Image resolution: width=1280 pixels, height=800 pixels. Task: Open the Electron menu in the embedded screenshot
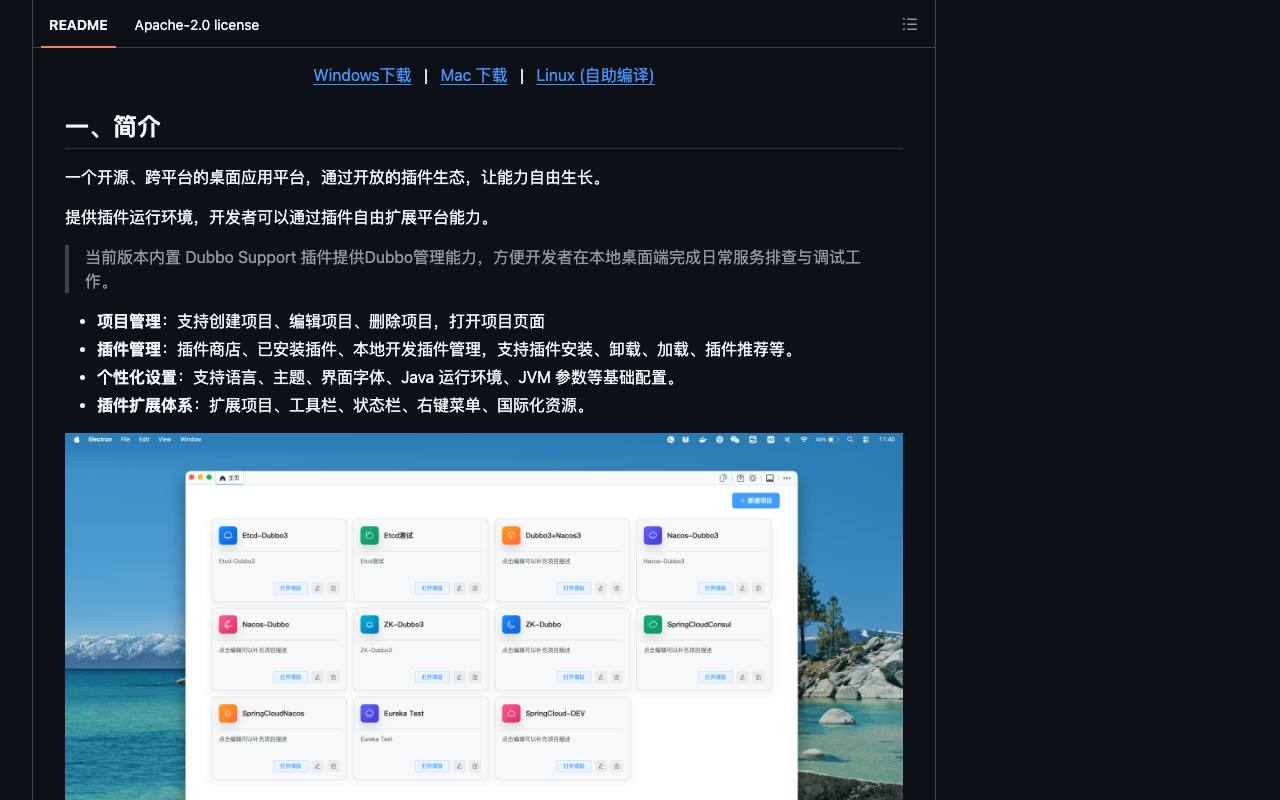click(x=100, y=439)
